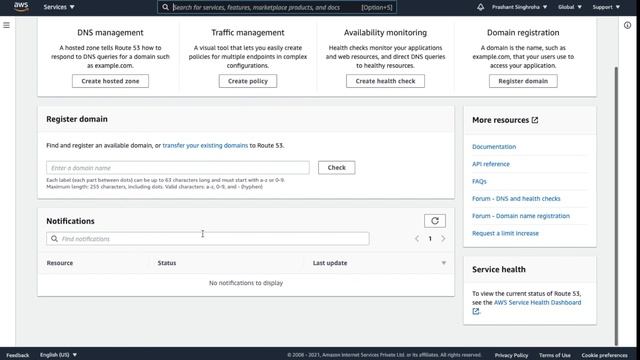Click the Check domain button
Screen dimensions: 640x360
(337, 167)
